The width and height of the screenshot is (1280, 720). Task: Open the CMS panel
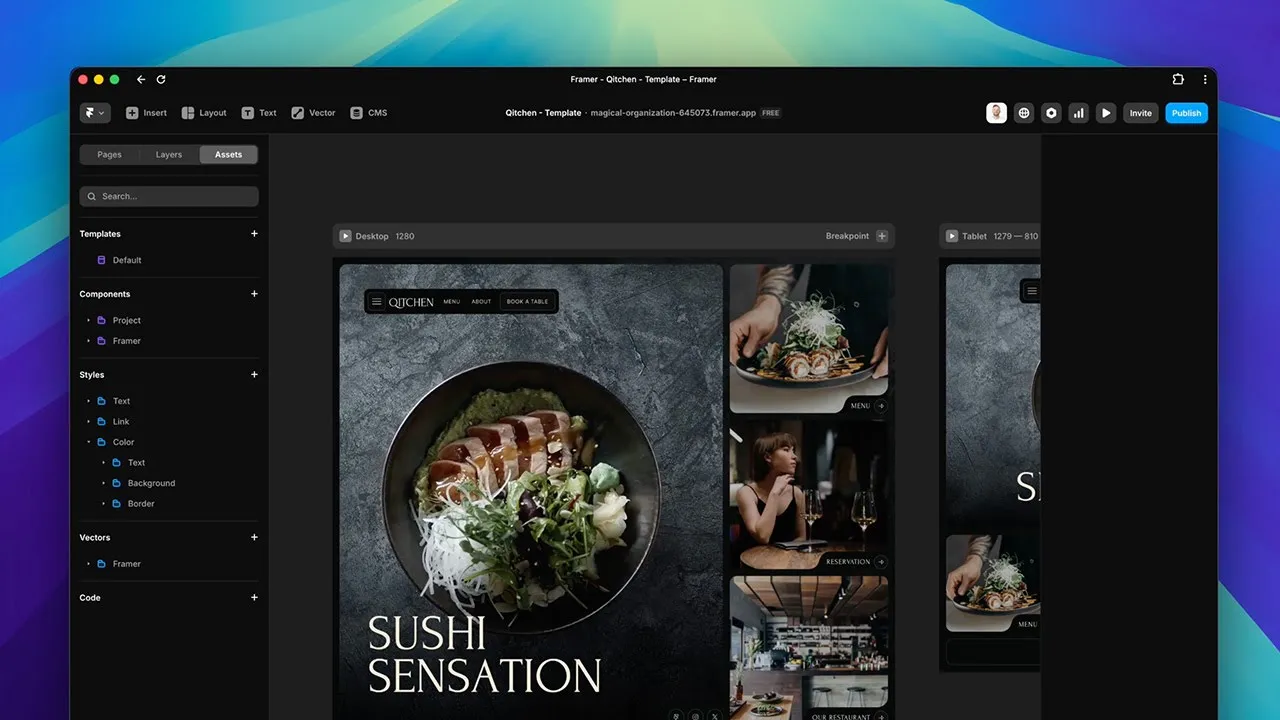click(x=369, y=113)
